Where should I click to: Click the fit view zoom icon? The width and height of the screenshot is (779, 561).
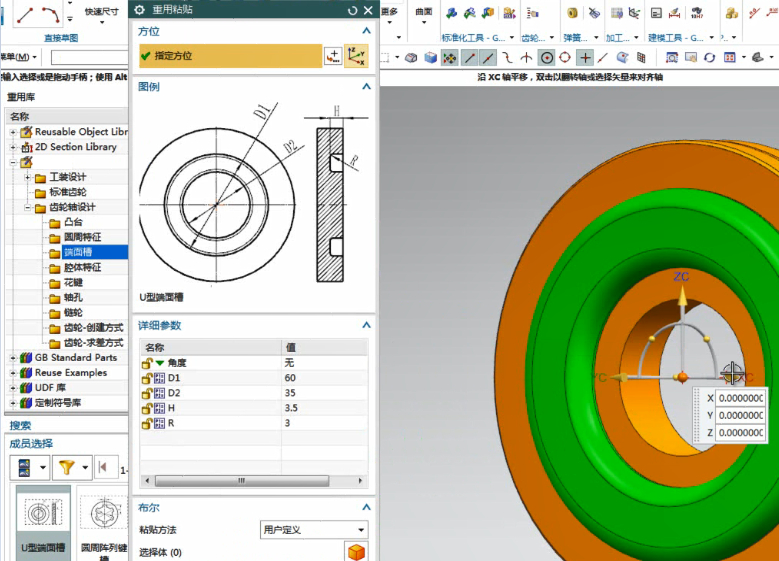(672, 58)
